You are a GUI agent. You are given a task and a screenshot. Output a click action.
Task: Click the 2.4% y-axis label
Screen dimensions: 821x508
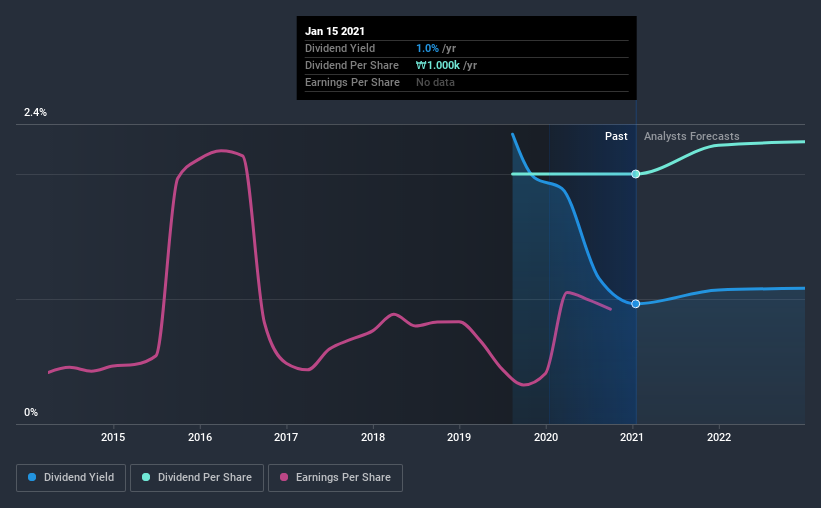[35, 112]
